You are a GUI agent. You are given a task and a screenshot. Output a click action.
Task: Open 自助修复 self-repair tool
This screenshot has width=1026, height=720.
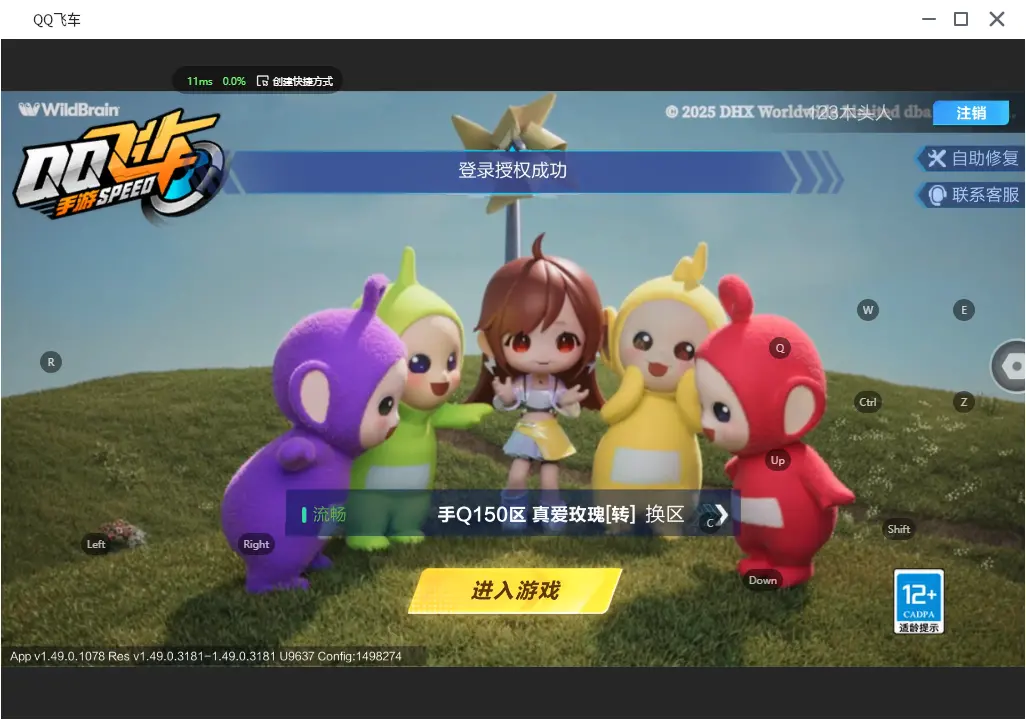pos(973,158)
